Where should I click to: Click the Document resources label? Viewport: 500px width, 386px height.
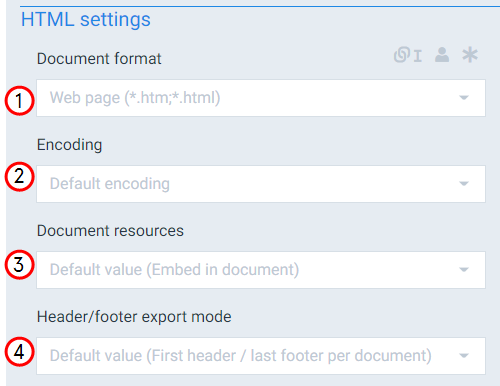coord(110,231)
